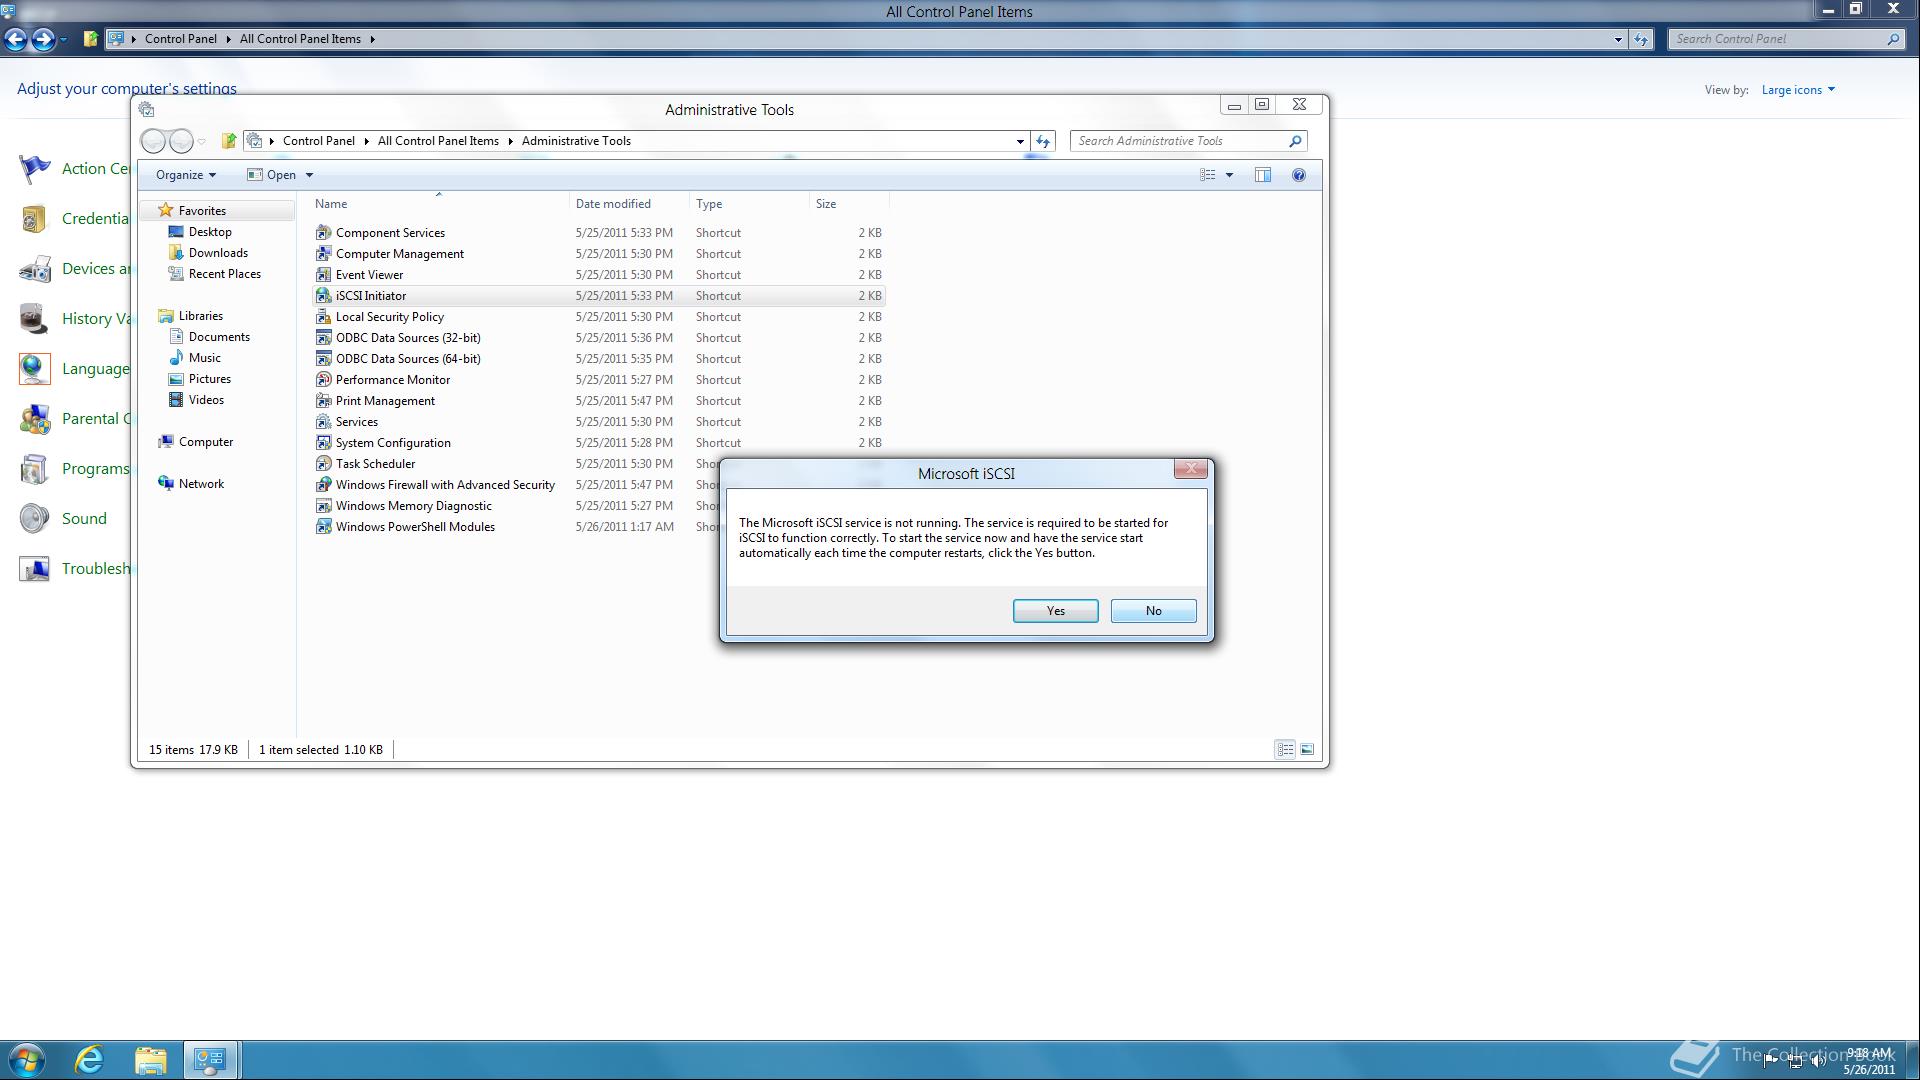Select the Services shortcut icon
Image resolution: width=1920 pixels, height=1080 pixels.
tap(323, 421)
